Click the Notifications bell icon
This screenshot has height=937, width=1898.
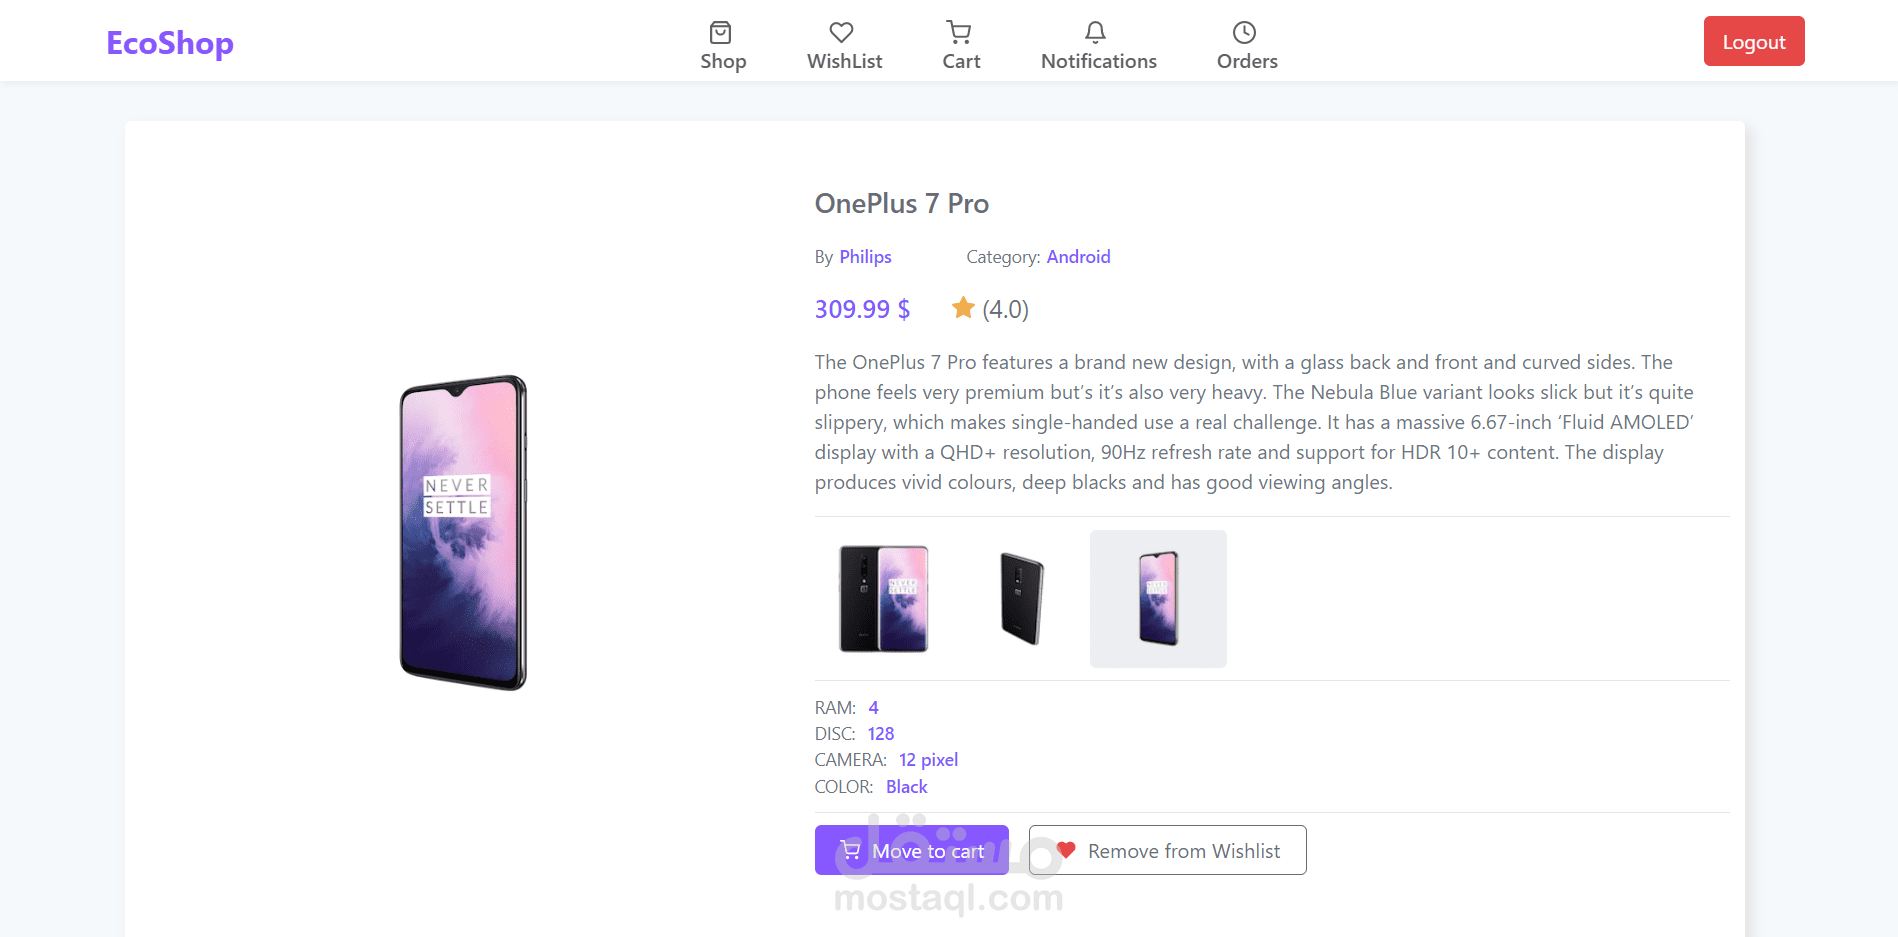pyautogui.click(x=1096, y=32)
